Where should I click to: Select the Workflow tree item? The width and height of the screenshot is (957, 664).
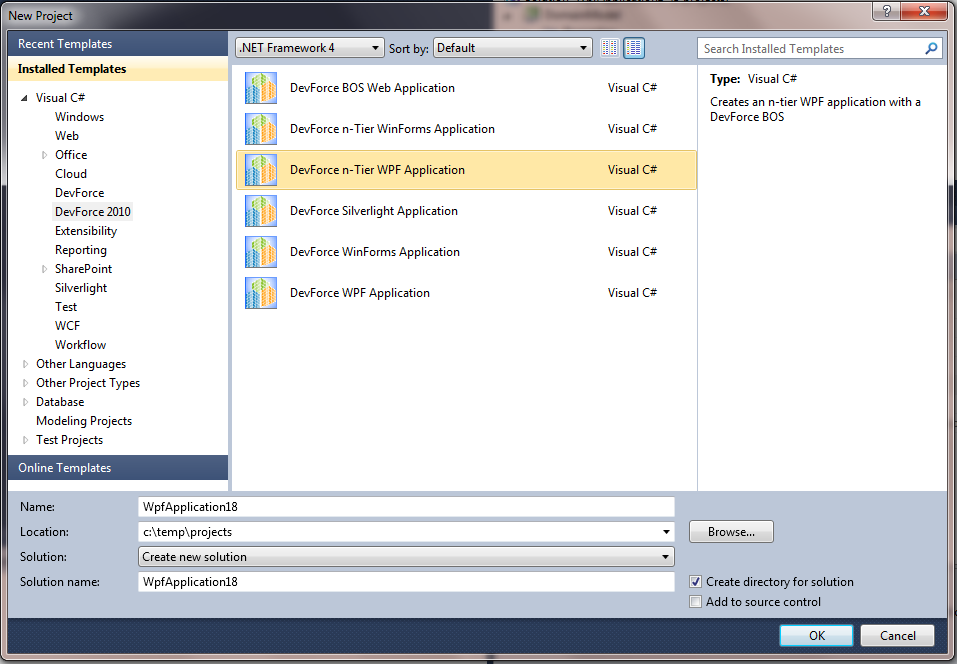tap(80, 345)
